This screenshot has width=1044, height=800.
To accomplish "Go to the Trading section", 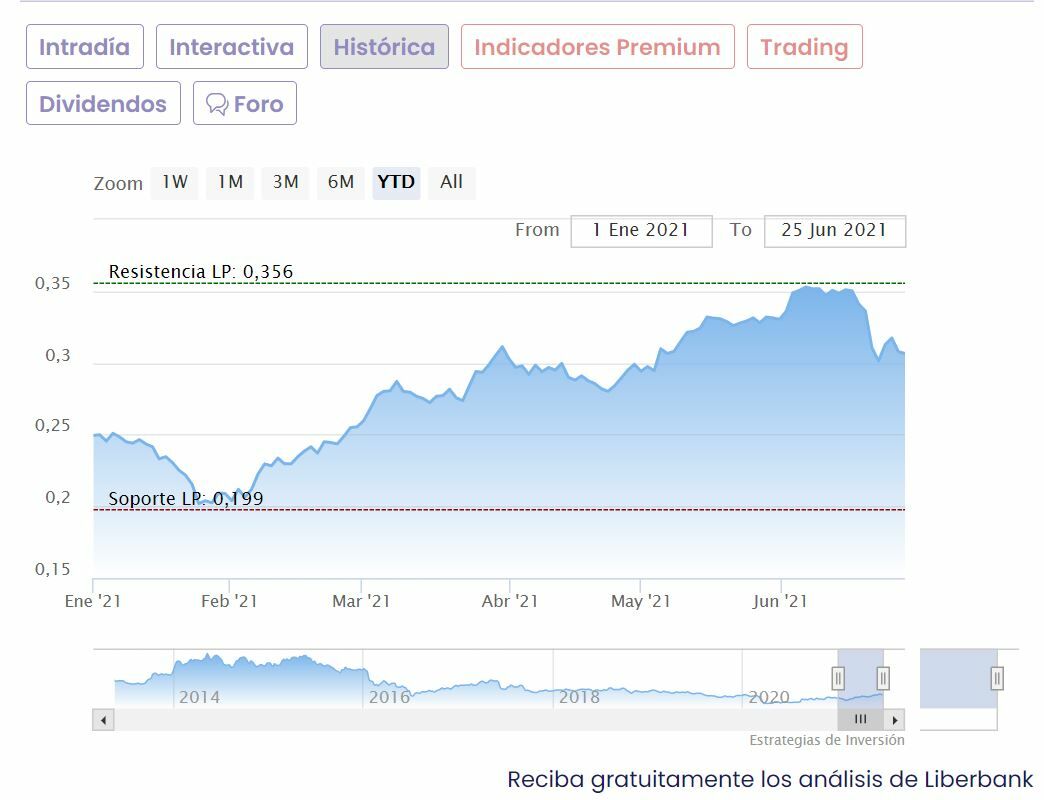I will point(804,47).
